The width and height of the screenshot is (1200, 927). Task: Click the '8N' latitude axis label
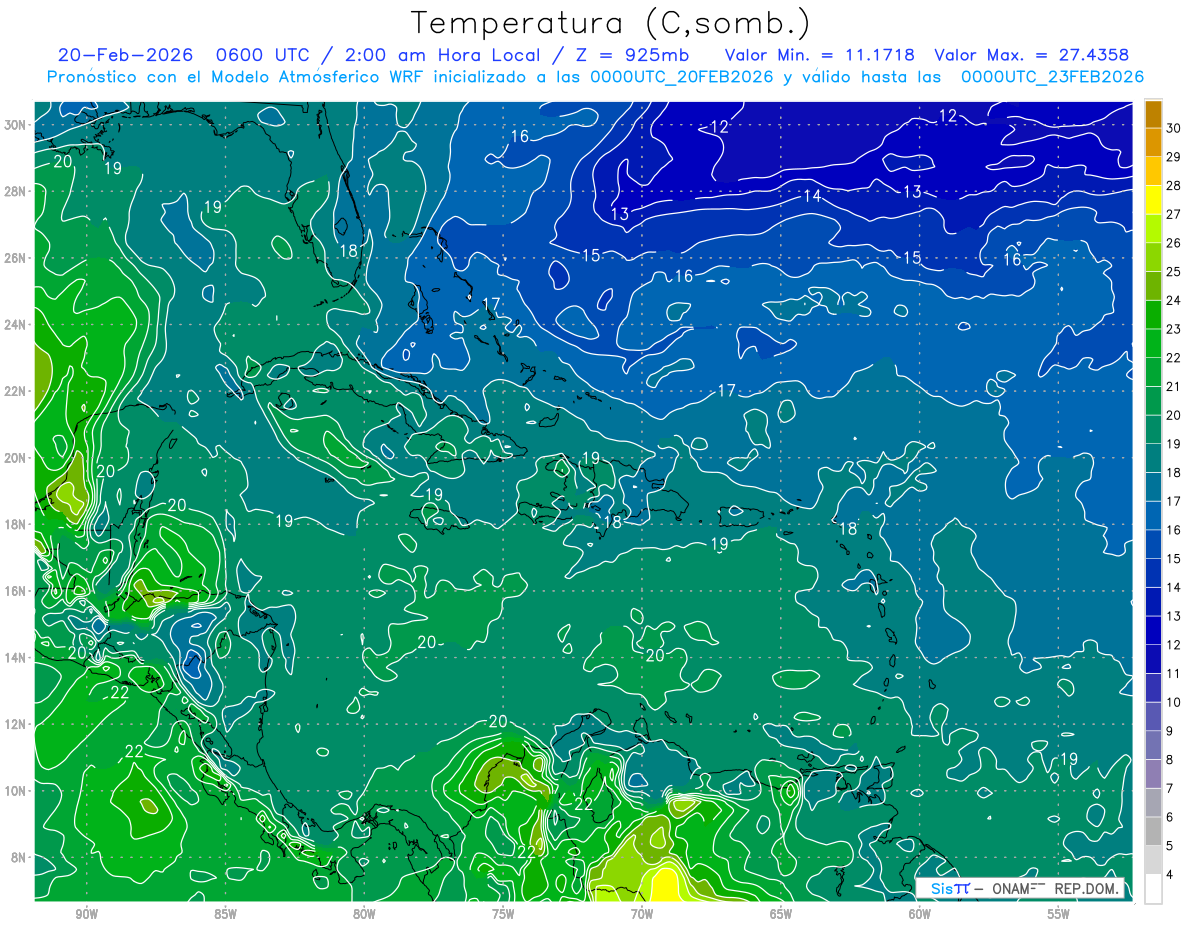click(20, 857)
